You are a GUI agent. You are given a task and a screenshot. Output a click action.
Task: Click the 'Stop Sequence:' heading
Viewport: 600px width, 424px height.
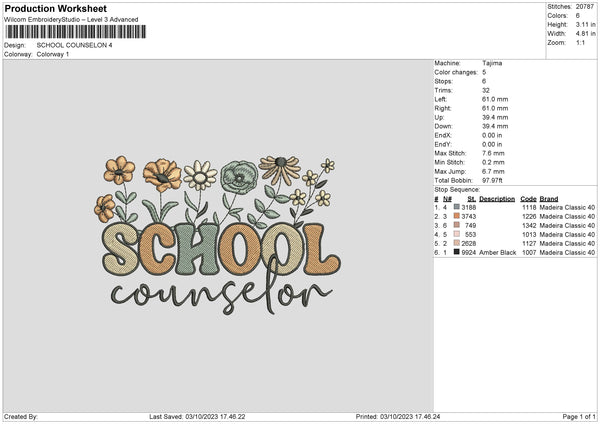click(x=457, y=190)
